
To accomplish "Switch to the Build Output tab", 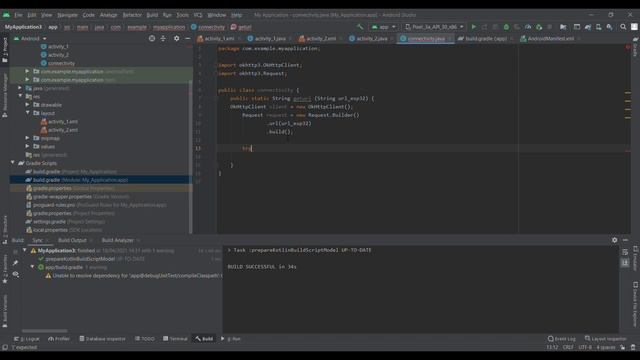I will tap(72, 240).
